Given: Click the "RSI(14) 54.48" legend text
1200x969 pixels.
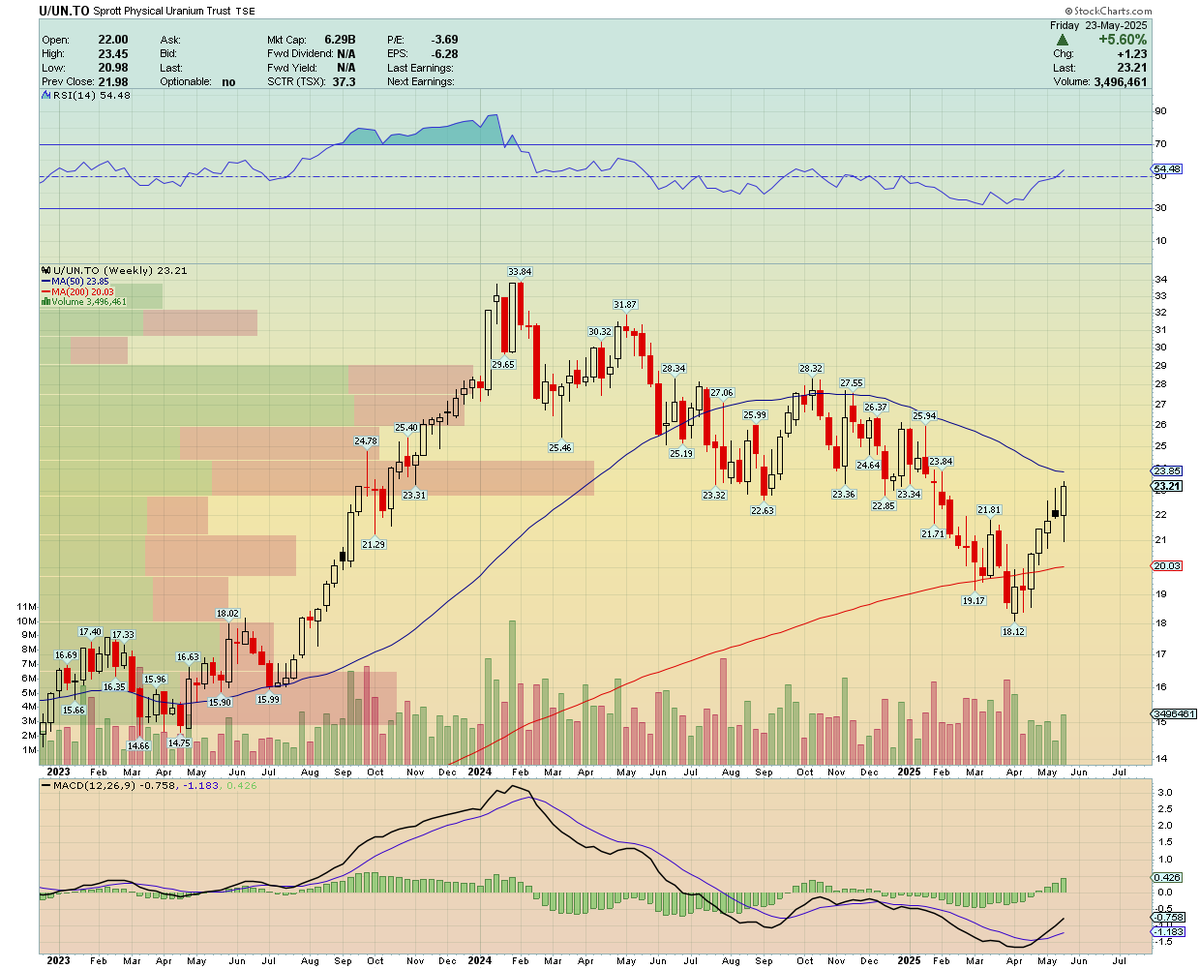Looking at the screenshot, I should coord(92,95).
